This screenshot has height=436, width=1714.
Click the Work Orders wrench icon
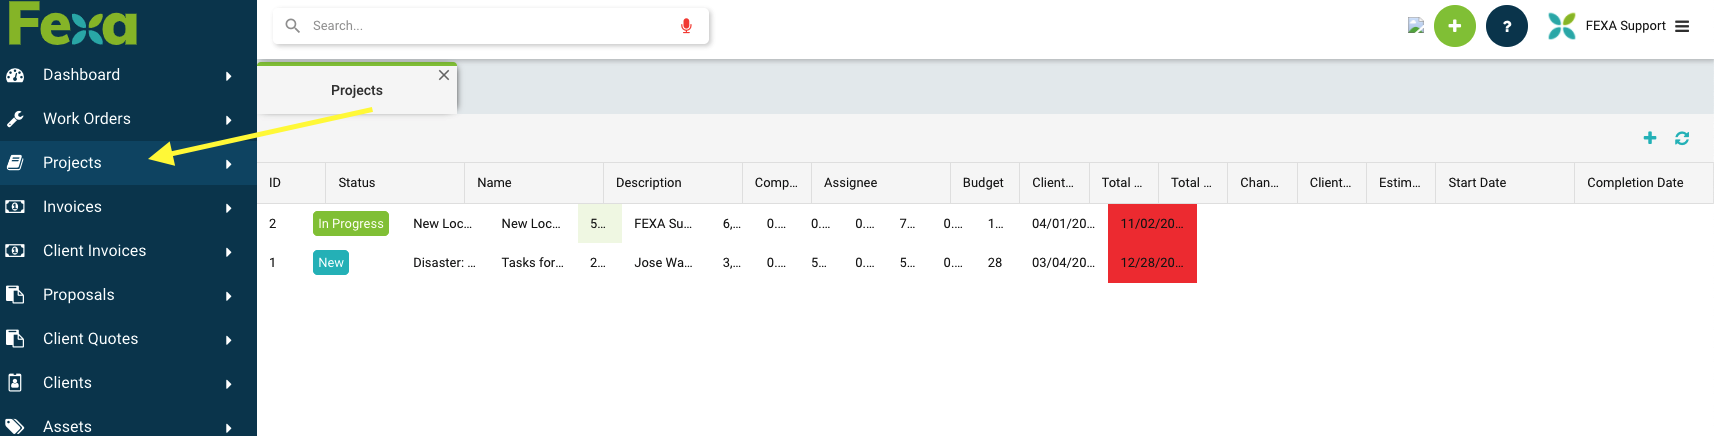(15, 119)
